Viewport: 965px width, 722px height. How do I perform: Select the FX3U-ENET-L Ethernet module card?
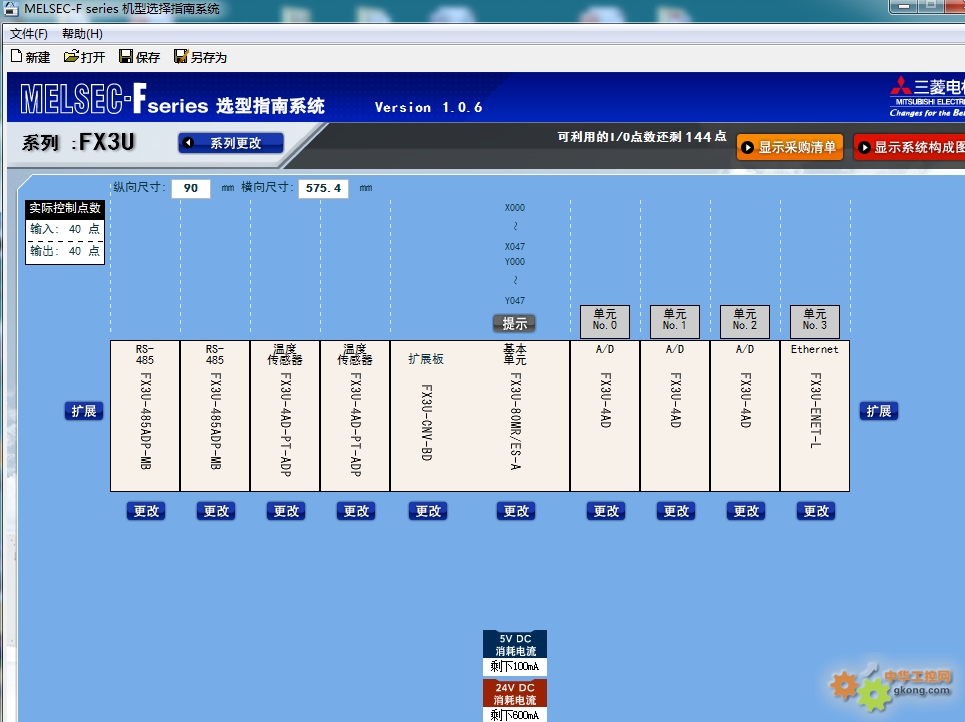(815, 416)
